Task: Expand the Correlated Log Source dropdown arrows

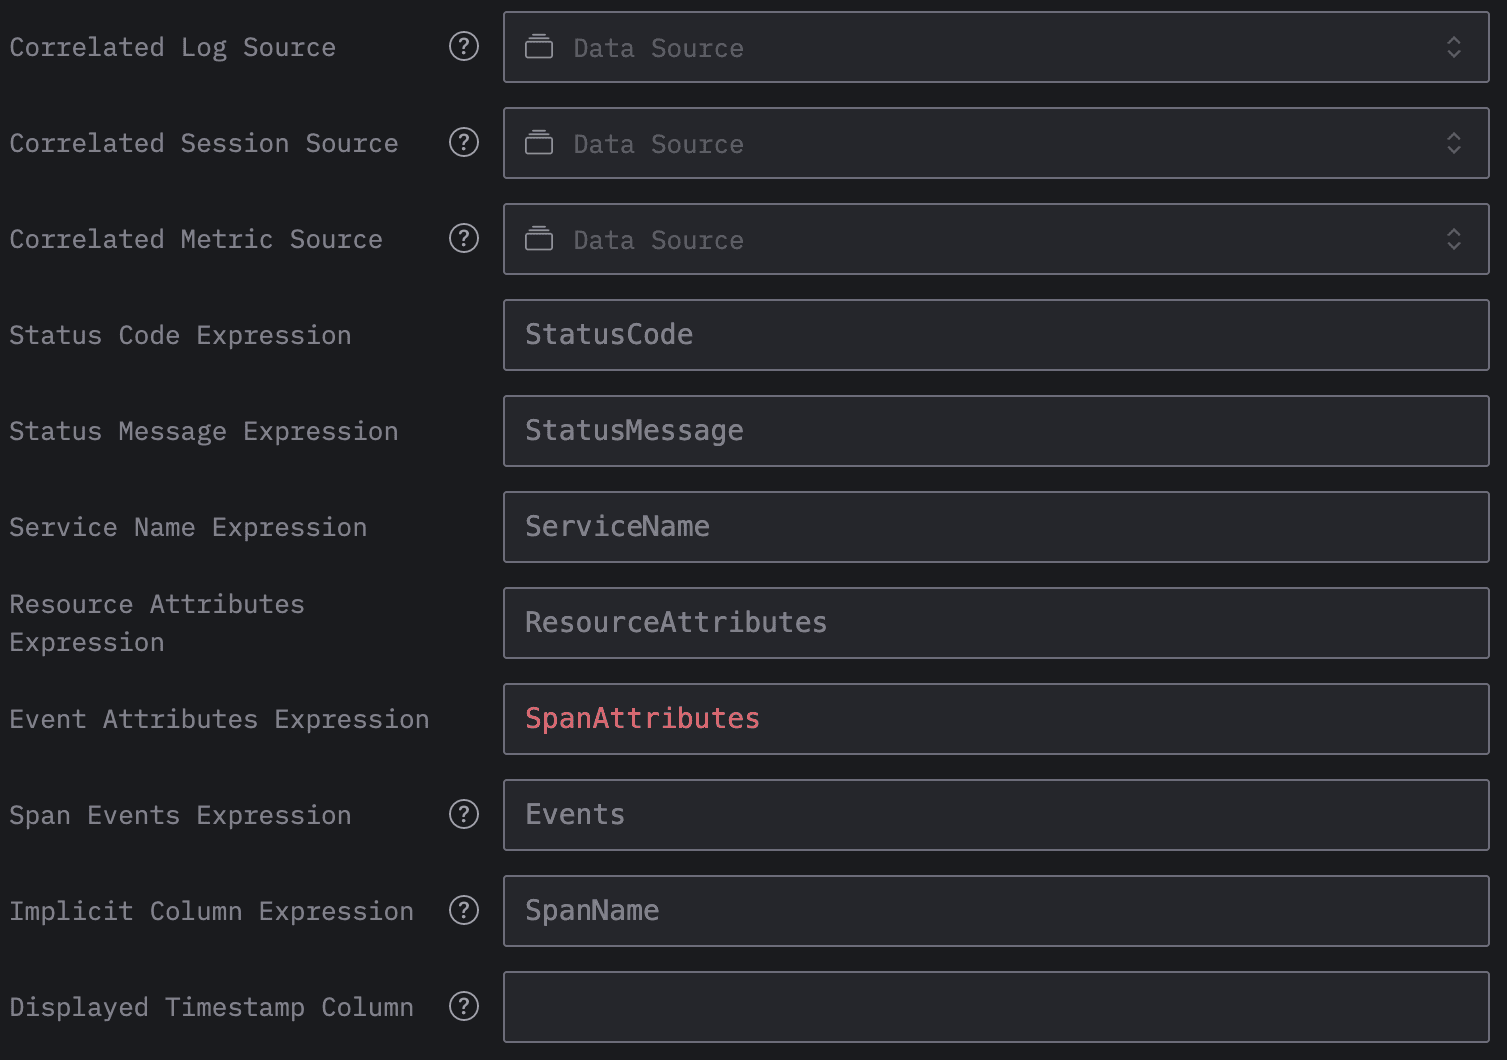Action: click(x=1453, y=47)
